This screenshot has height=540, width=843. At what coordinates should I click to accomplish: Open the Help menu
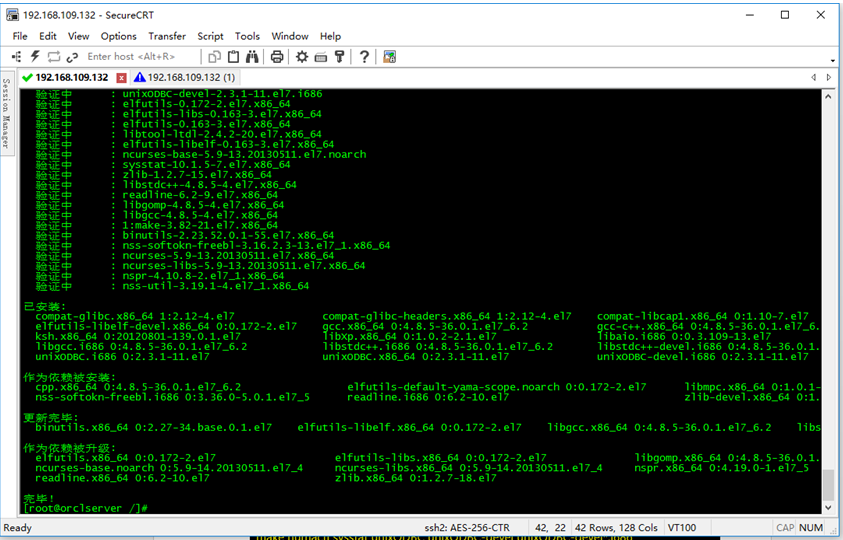330,36
